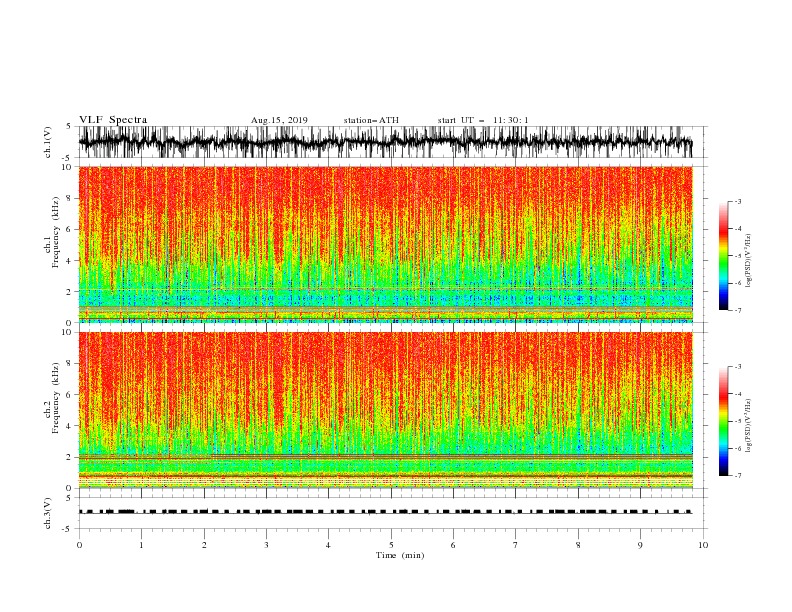
Task: Click the "station=ATH" header label
Action: tap(371, 120)
